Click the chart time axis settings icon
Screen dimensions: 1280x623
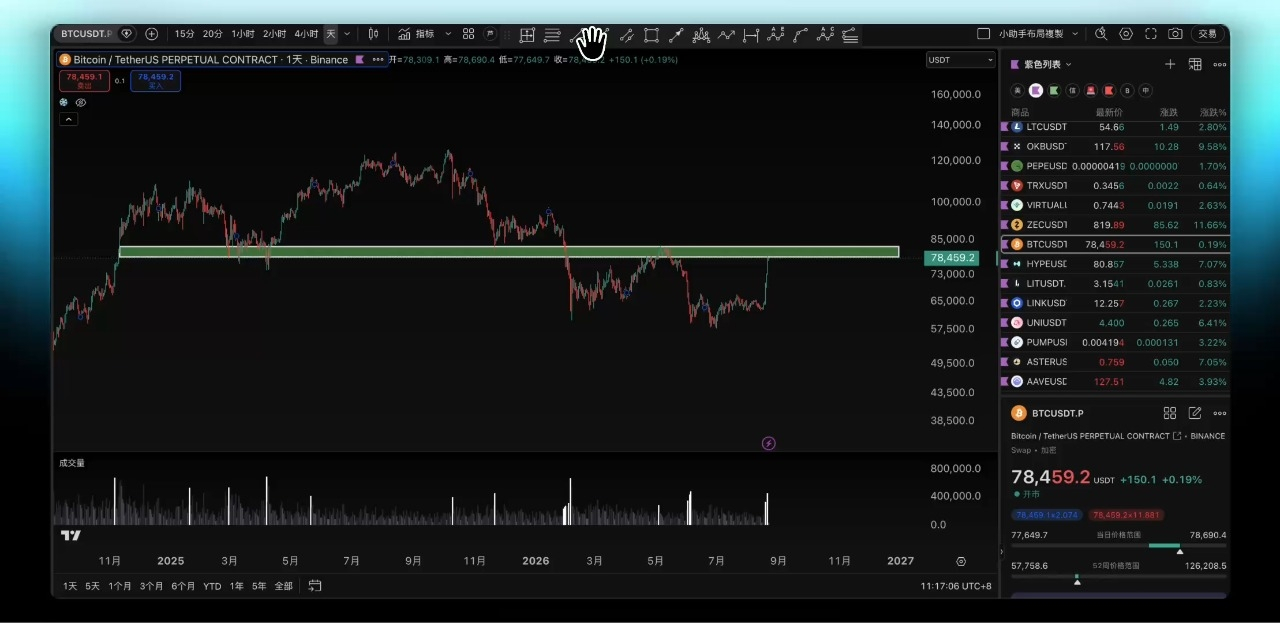961,561
